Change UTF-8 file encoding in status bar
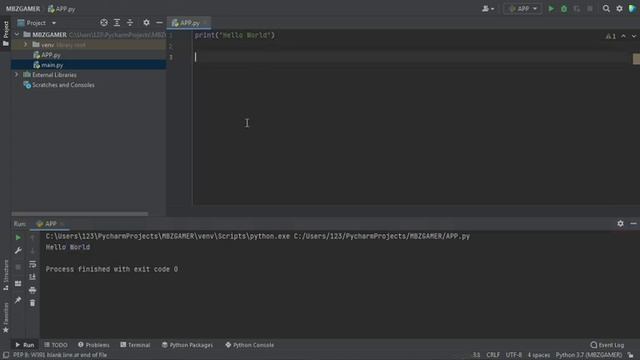The height and width of the screenshot is (360, 640). 513,355
